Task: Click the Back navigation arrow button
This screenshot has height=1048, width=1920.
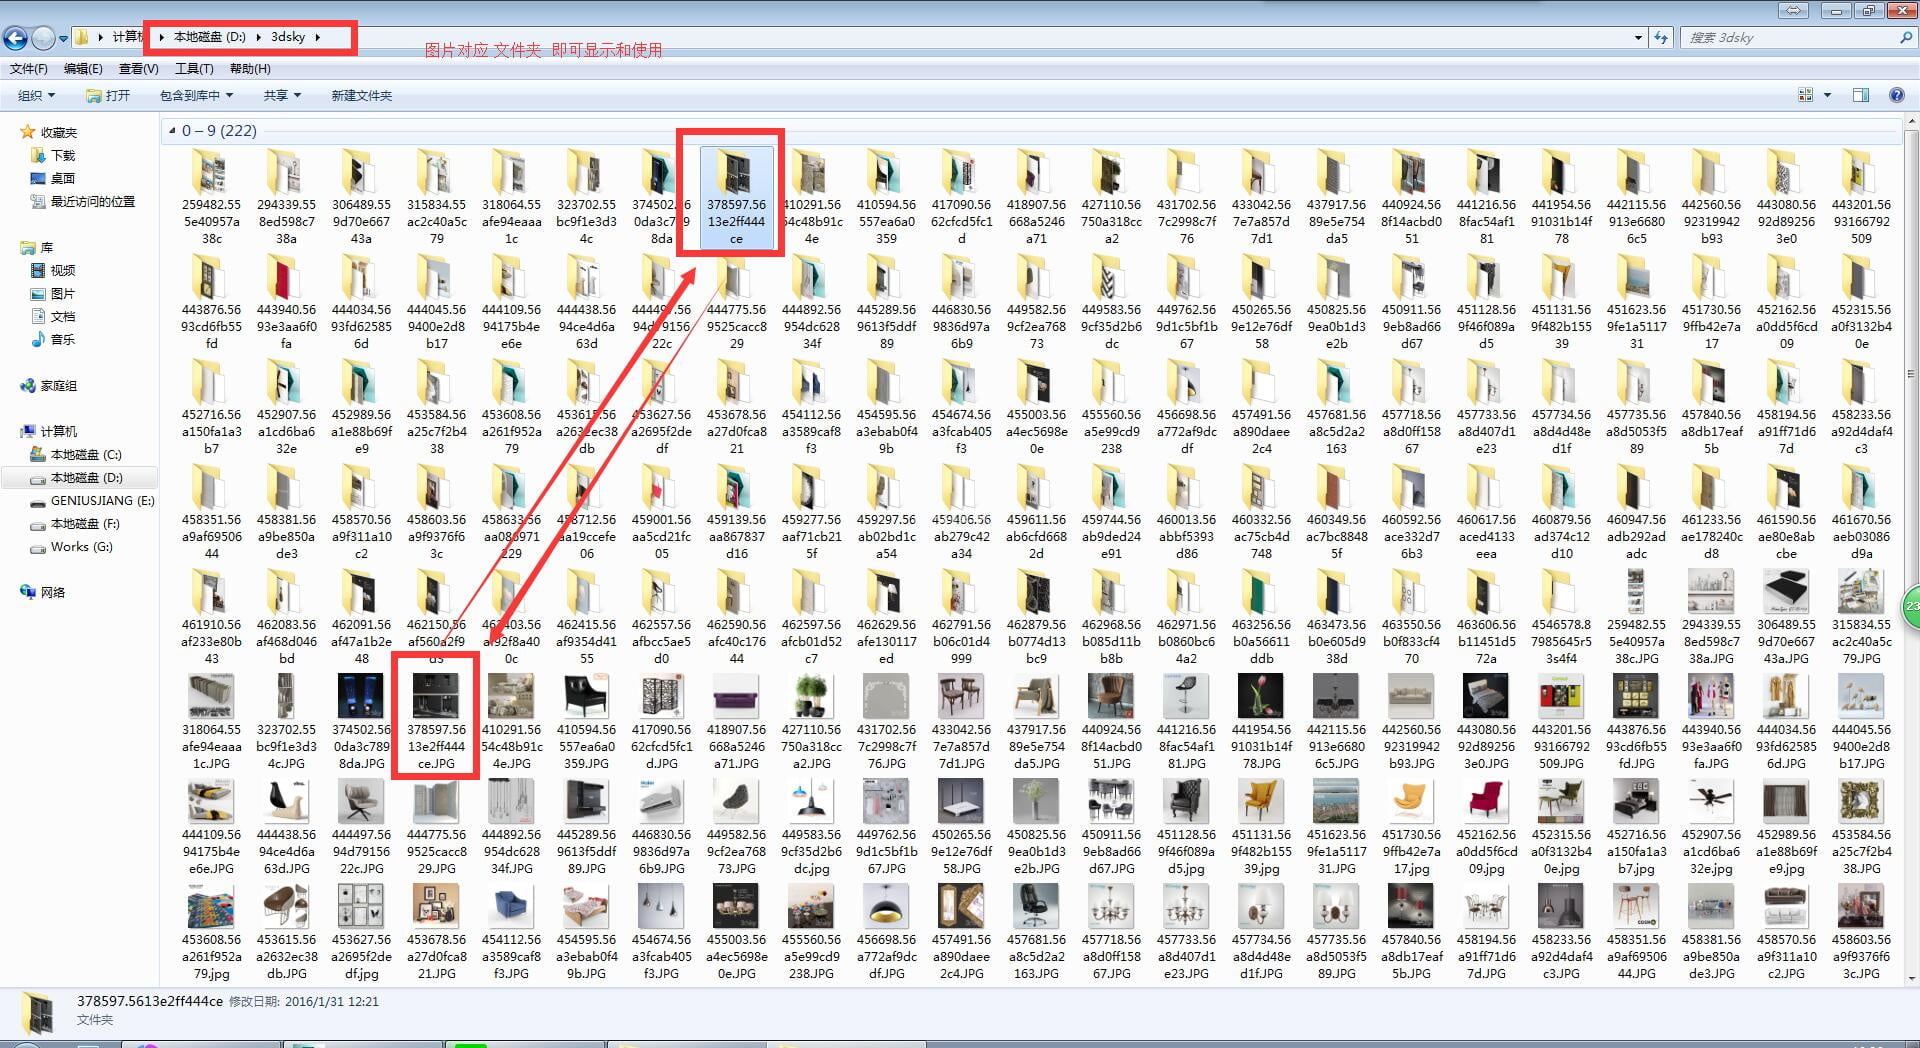Action: pyautogui.click(x=15, y=38)
